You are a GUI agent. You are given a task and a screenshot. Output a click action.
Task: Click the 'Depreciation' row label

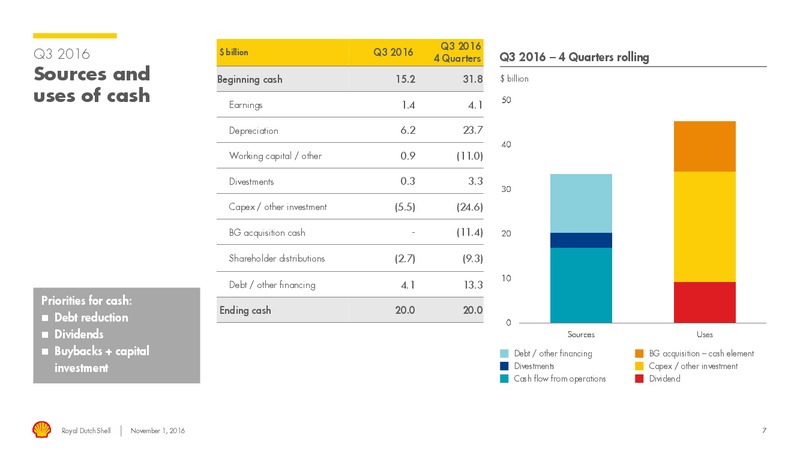point(254,131)
